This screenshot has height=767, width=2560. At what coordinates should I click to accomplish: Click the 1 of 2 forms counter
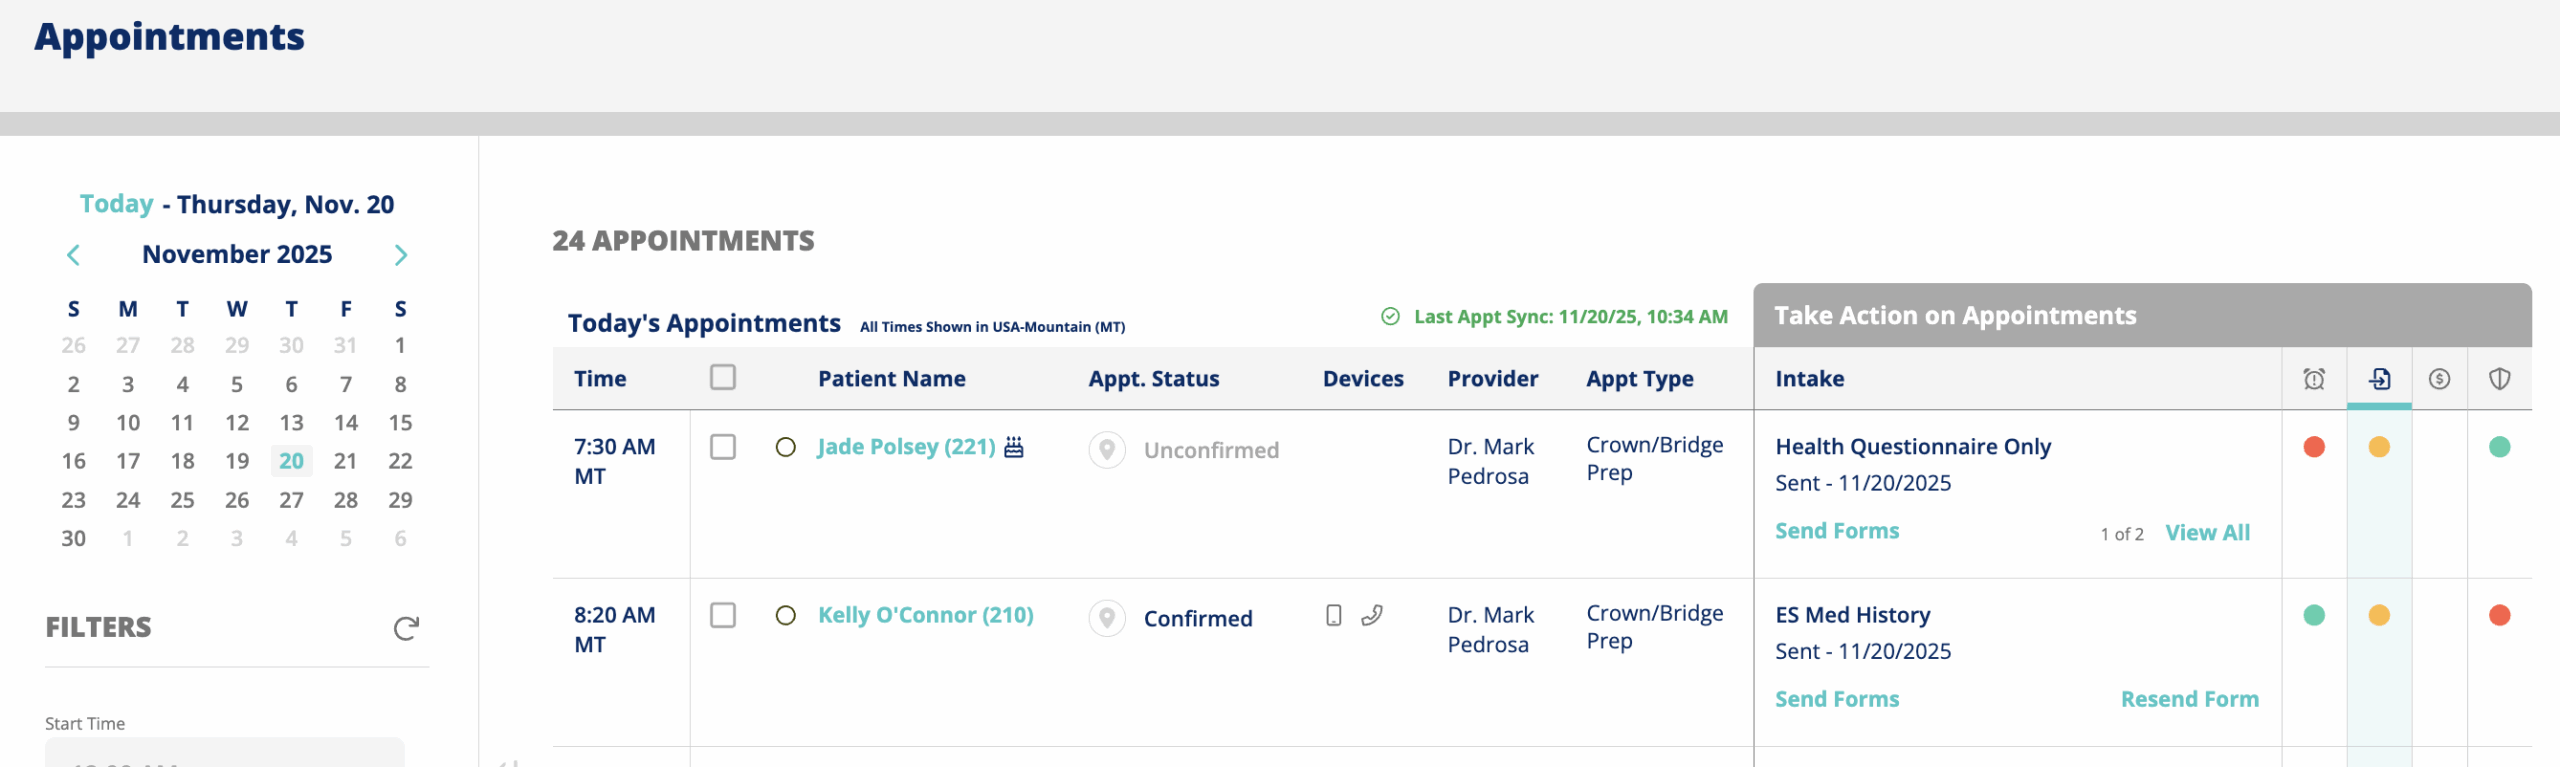[x=2122, y=534]
